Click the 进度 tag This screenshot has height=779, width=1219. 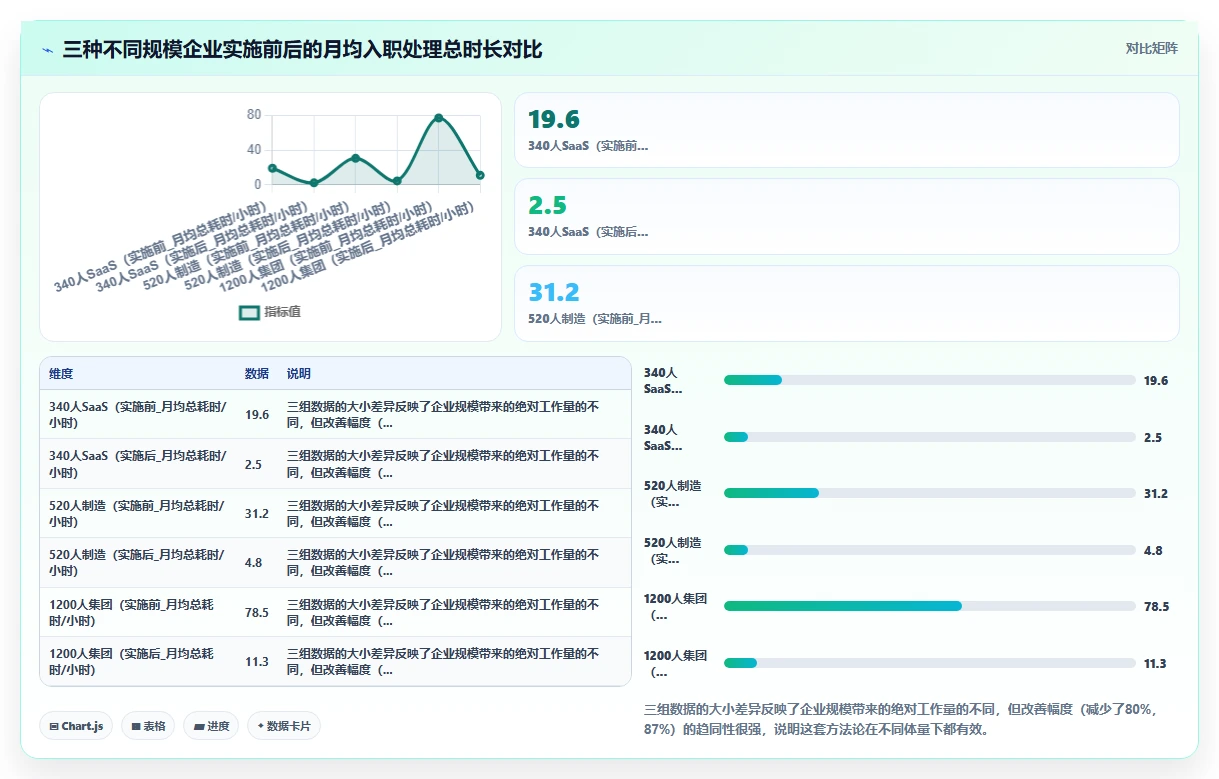211,726
